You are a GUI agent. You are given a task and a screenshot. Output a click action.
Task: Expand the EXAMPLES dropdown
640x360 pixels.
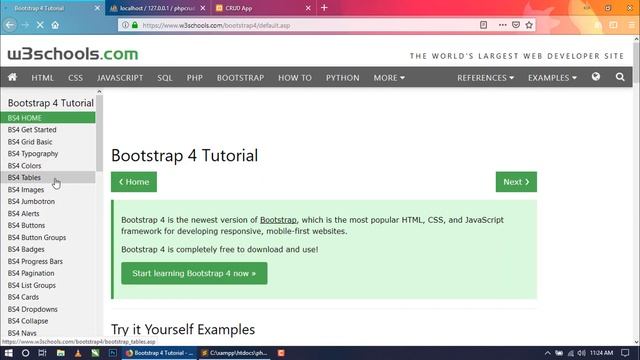coord(552,78)
